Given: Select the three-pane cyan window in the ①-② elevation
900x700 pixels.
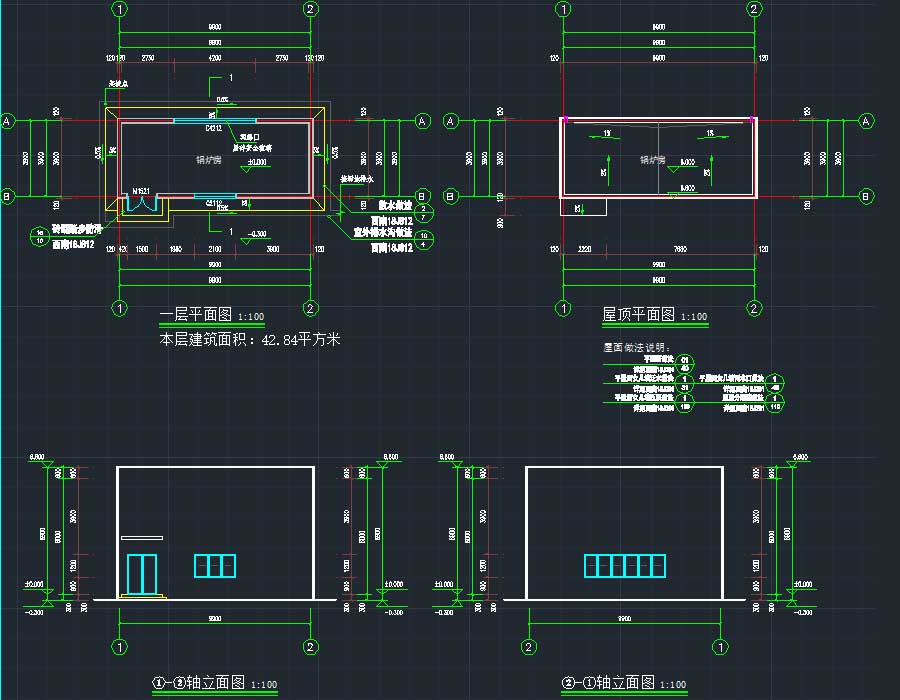Looking at the screenshot, I should tap(215, 565).
